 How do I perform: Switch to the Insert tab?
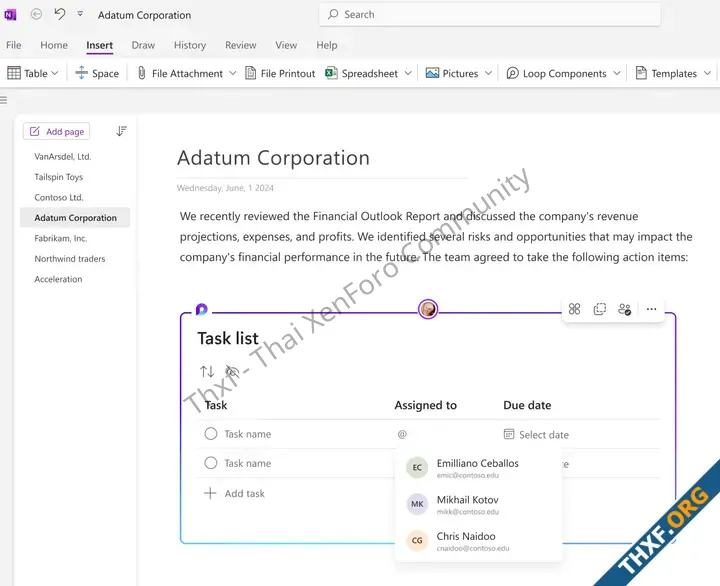coord(99,45)
